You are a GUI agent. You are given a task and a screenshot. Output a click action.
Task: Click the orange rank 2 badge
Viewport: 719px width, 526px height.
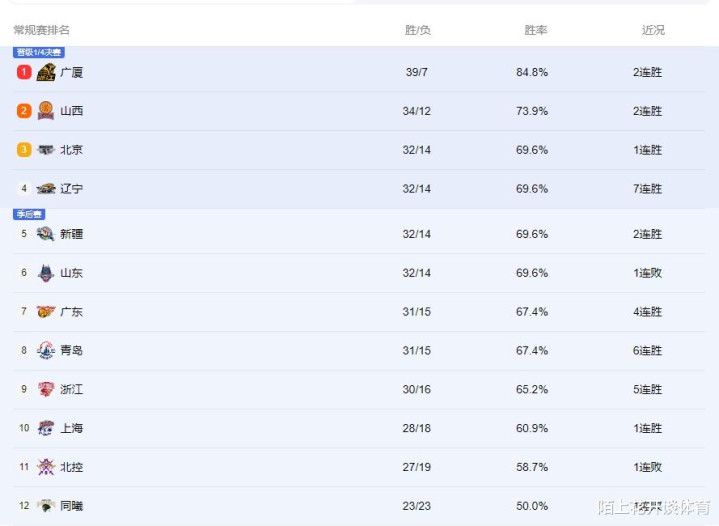24,111
